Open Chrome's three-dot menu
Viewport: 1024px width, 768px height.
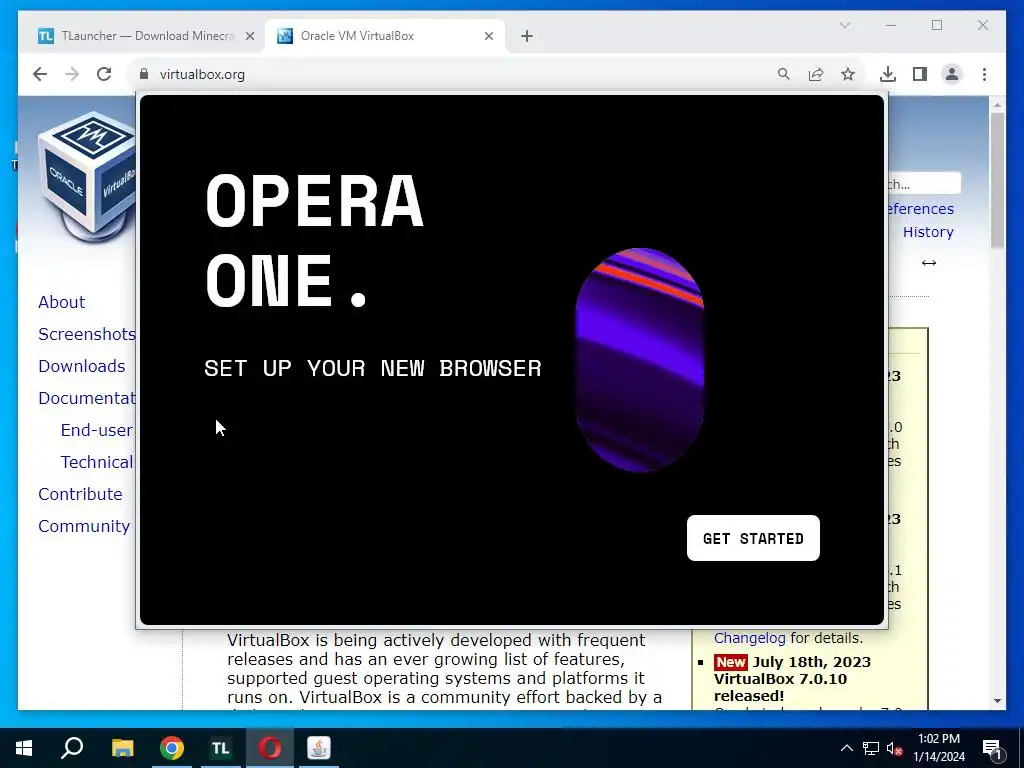[984, 74]
